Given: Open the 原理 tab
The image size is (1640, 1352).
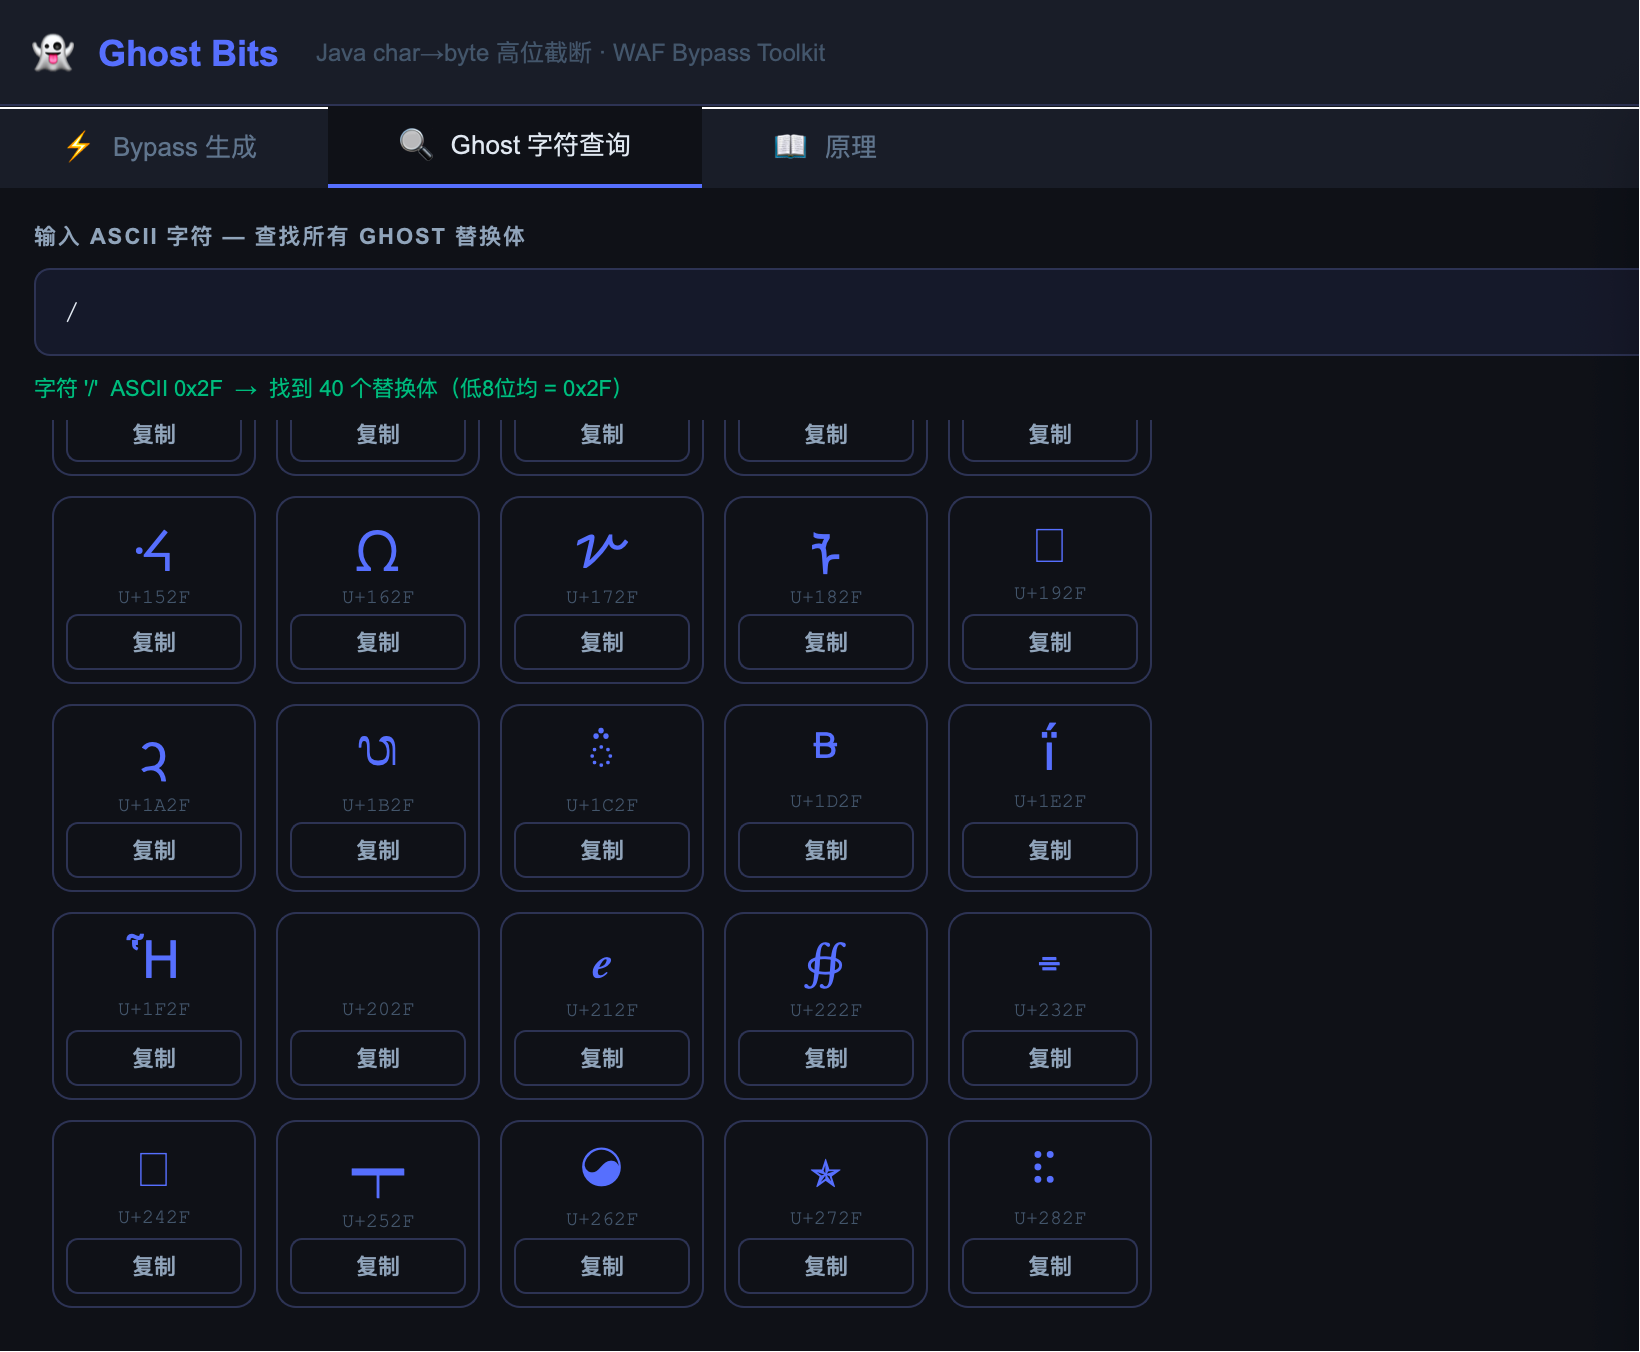Looking at the screenshot, I should [826, 147].
